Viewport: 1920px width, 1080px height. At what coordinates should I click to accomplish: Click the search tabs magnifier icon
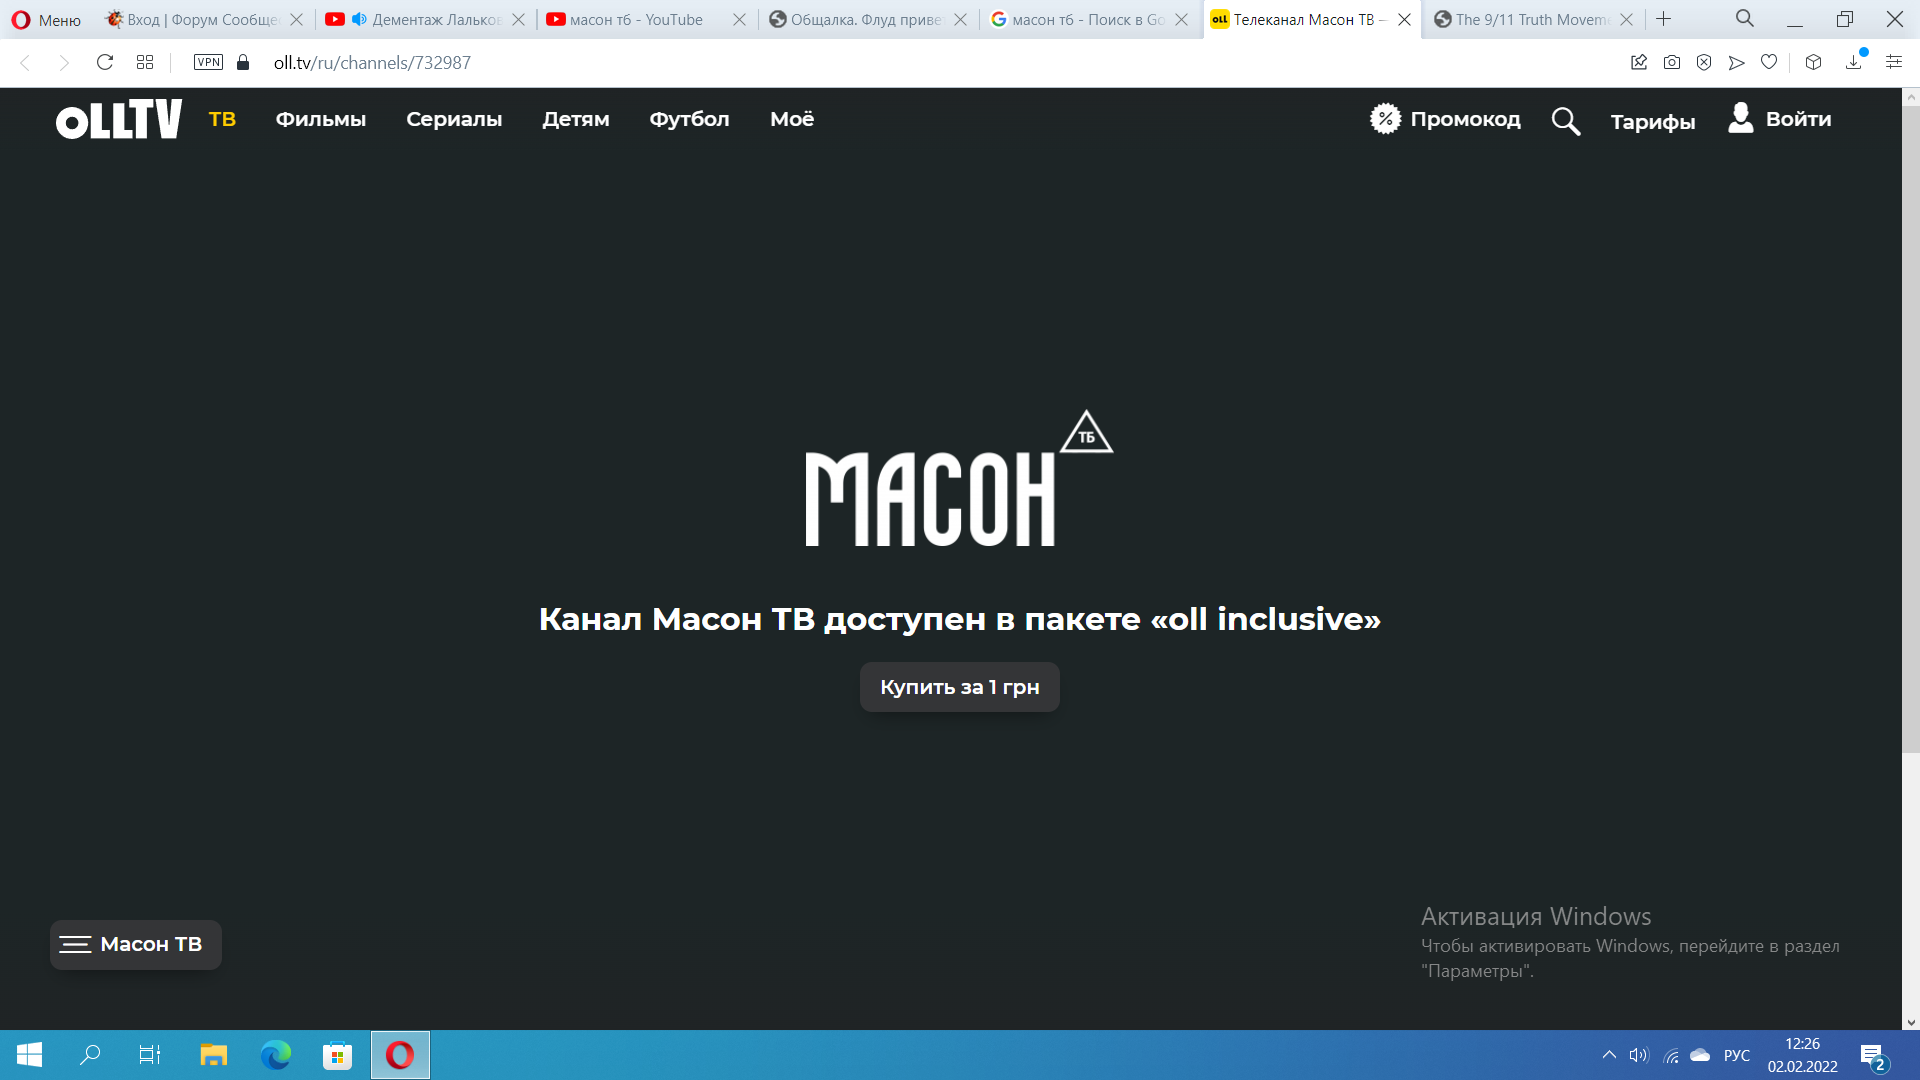1745,19
